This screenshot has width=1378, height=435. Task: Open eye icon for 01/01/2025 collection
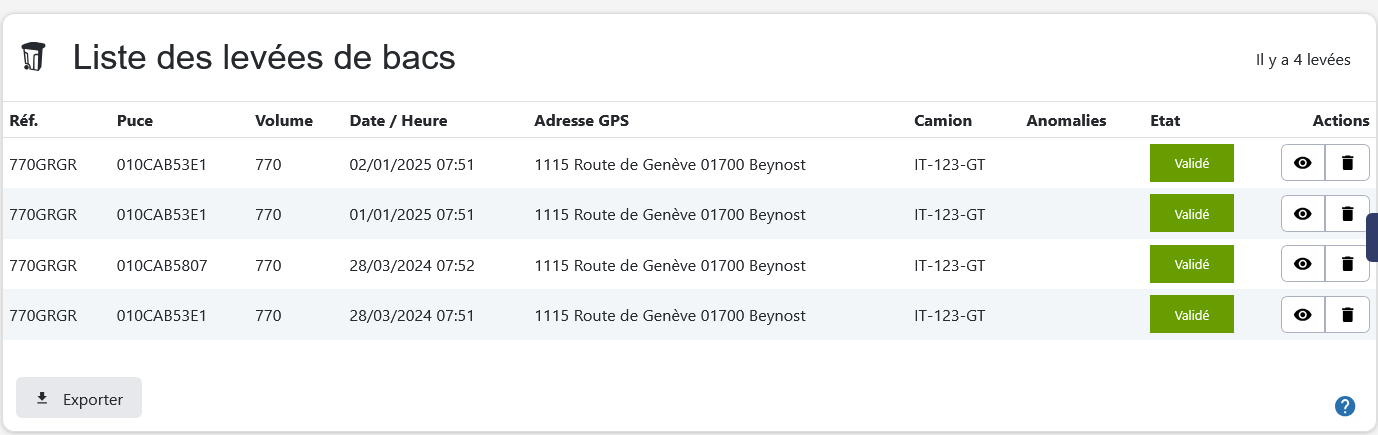tap(1302, 214)
